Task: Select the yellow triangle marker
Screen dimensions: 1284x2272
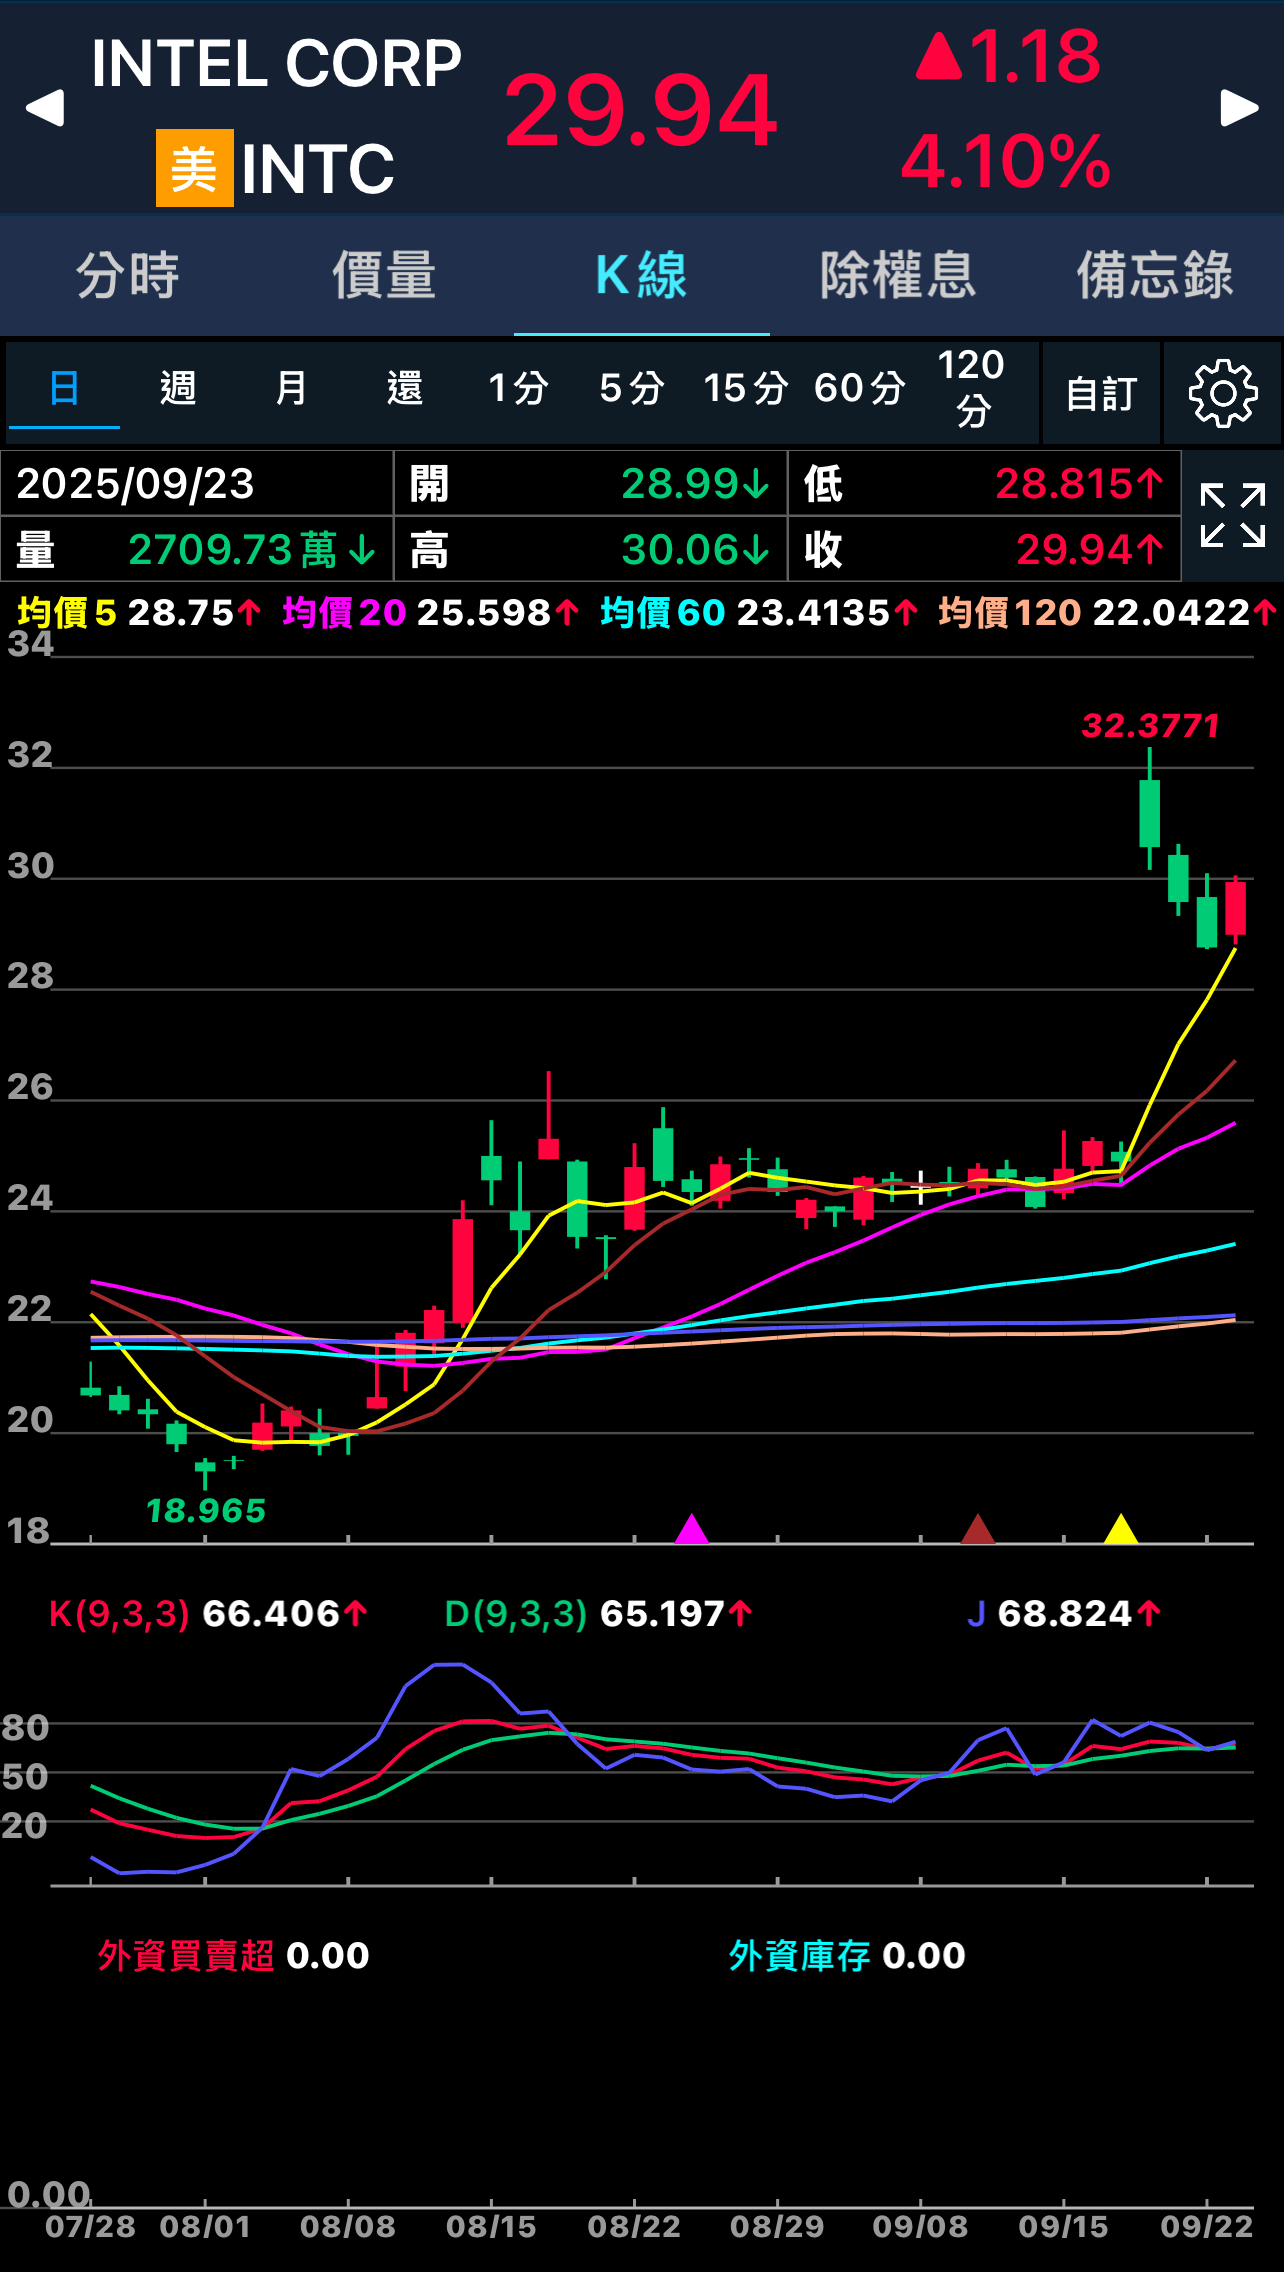Action: tap(1121, 1529)
